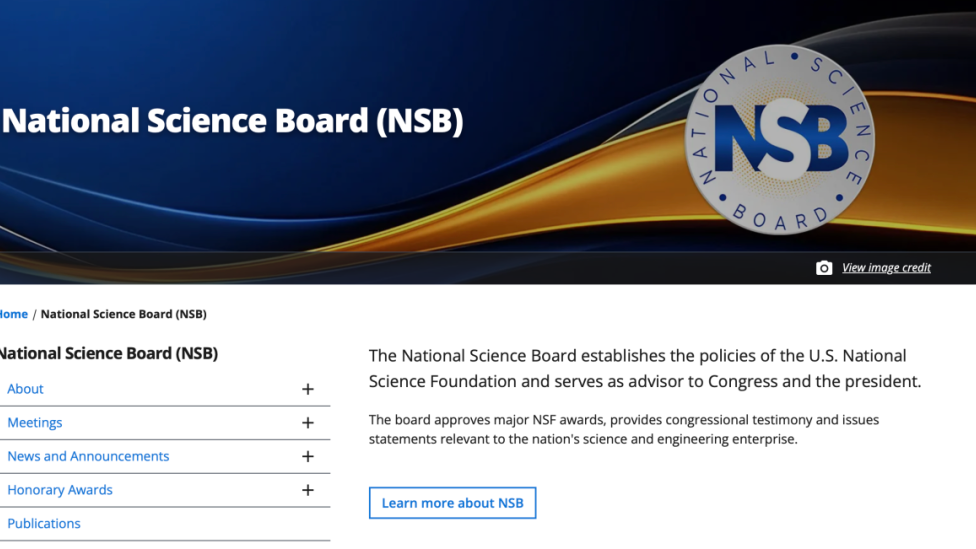The width and height of the screenshot is (976, 549).
Task: Click the circular NSB seal logo
Action: coord(780,139)
